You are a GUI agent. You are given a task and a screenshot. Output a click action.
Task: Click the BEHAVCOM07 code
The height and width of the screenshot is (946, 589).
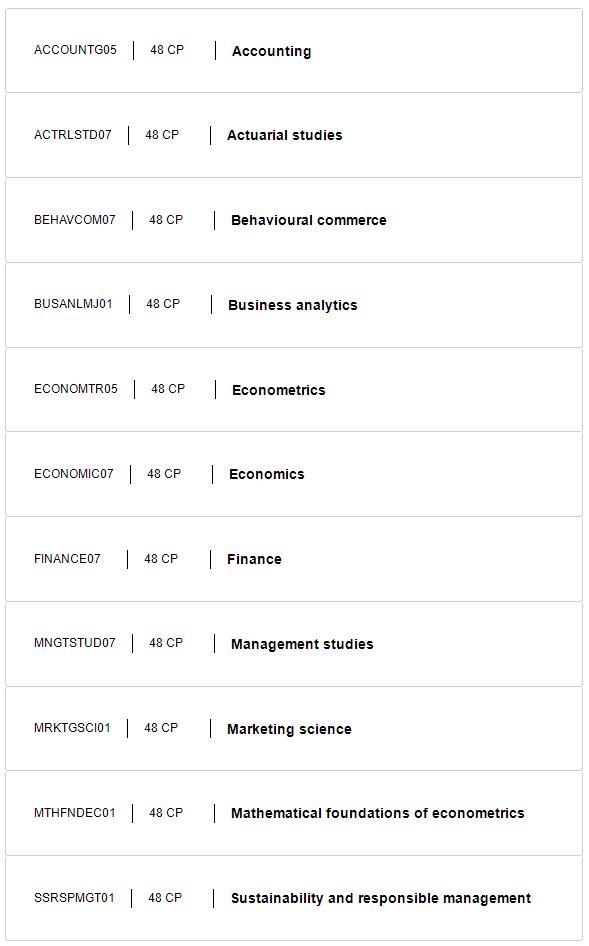[x=75, y=220]
